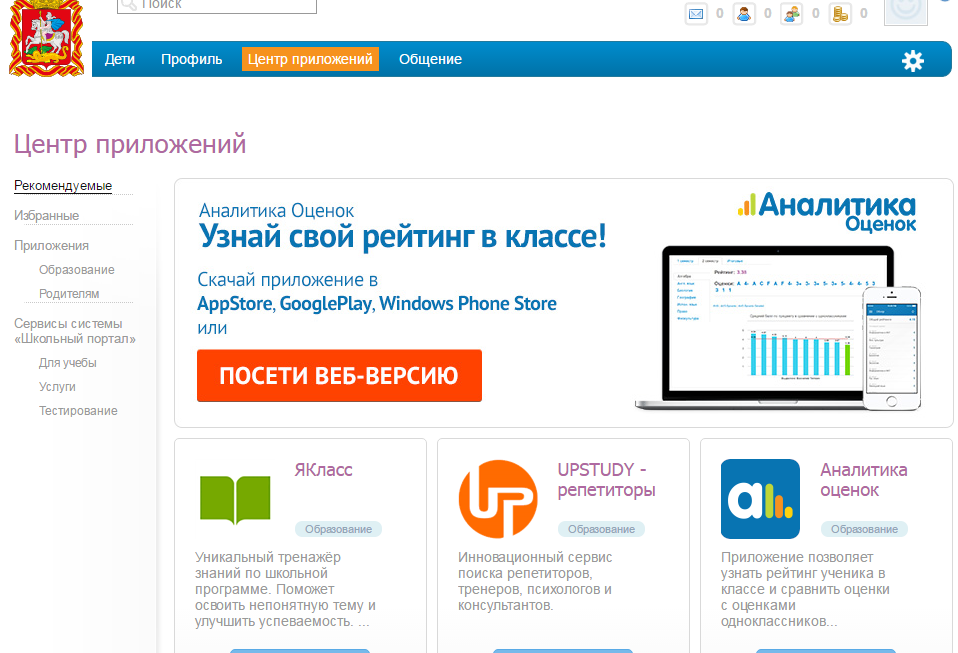Open the Избранные sidebar section
The height and width of the screenshot is (653, 958).
pyautogui.click(x=46, y=216)
